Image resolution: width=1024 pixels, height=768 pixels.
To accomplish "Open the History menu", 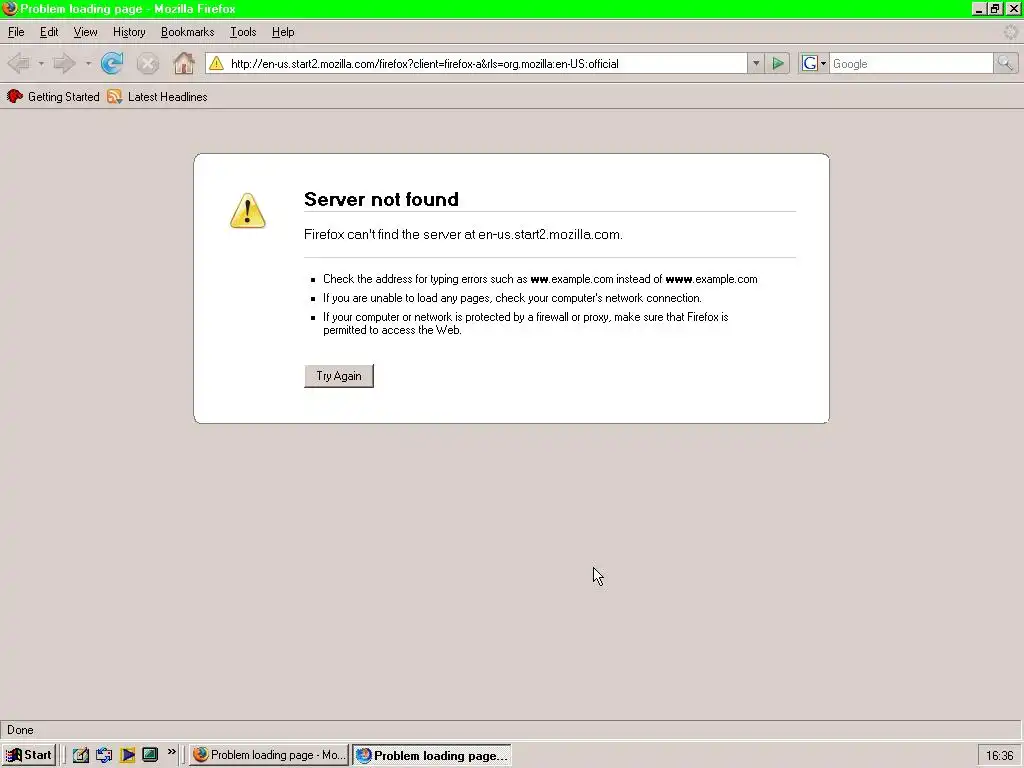I will [x=129, y=32].
